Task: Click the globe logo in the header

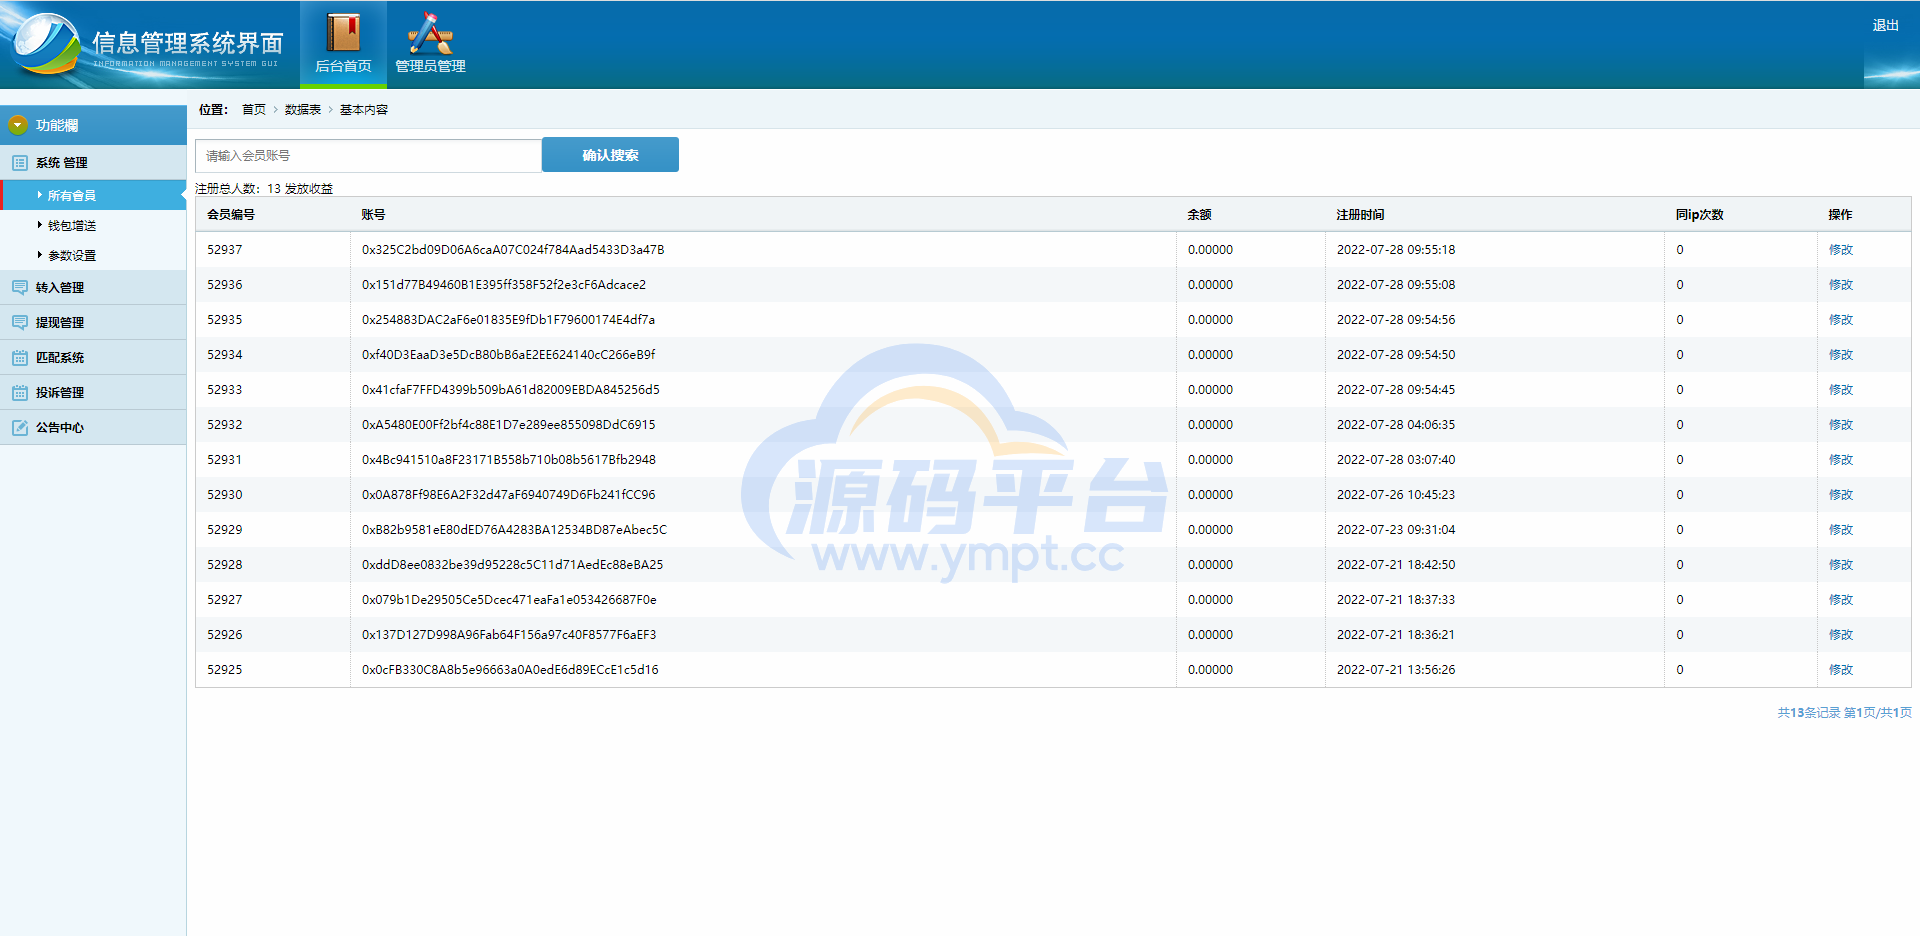Action: pyautogui.click(x=45, y=44)
